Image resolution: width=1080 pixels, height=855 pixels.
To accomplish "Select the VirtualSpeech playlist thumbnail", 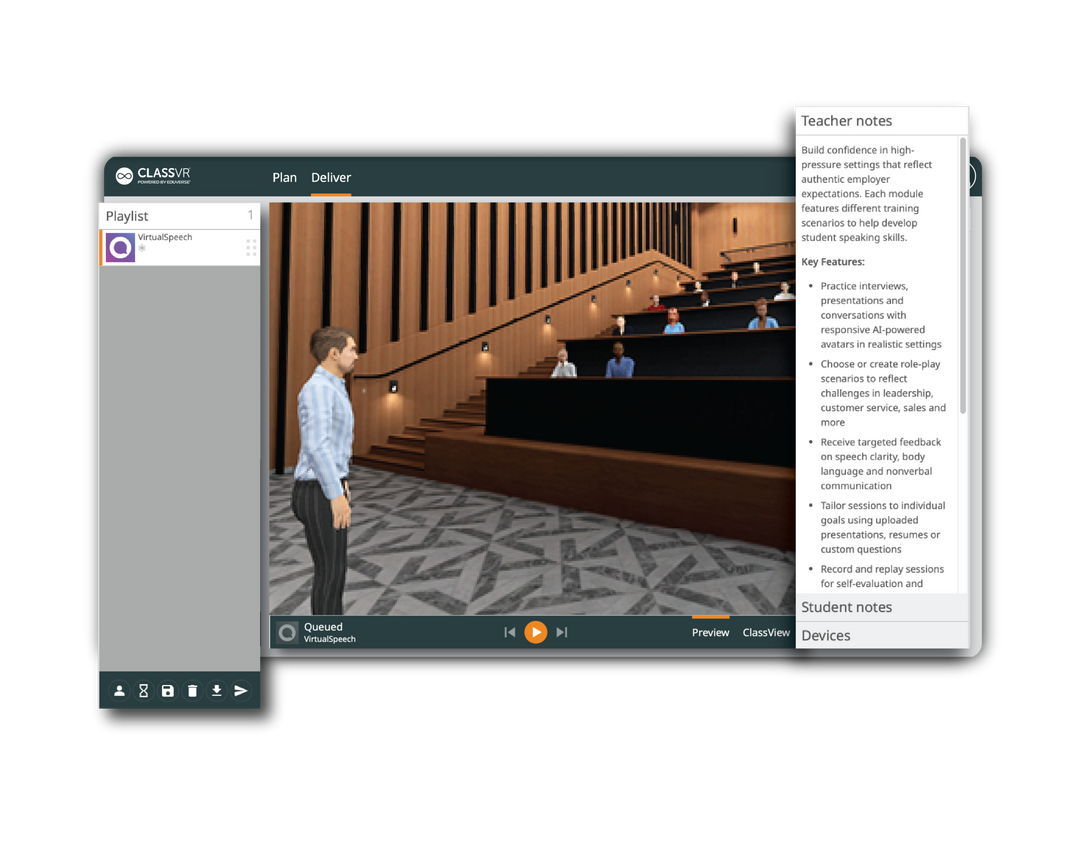I will coord(121,248).
